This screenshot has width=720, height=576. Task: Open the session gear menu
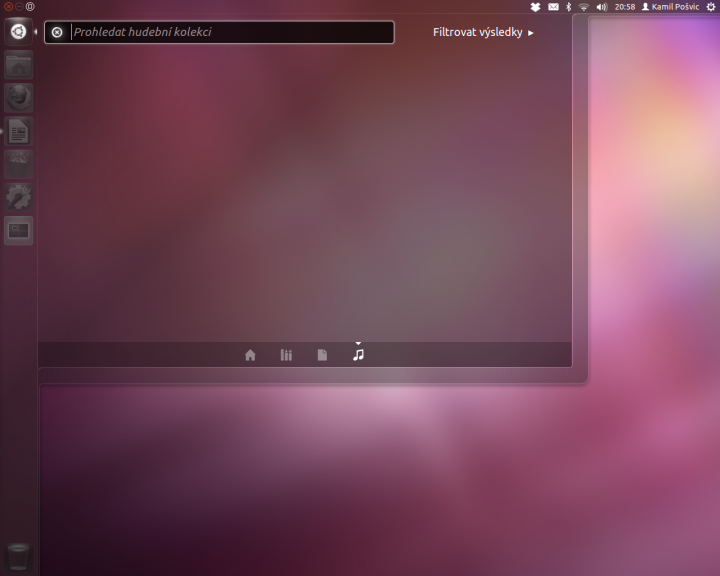pos(711,7)
